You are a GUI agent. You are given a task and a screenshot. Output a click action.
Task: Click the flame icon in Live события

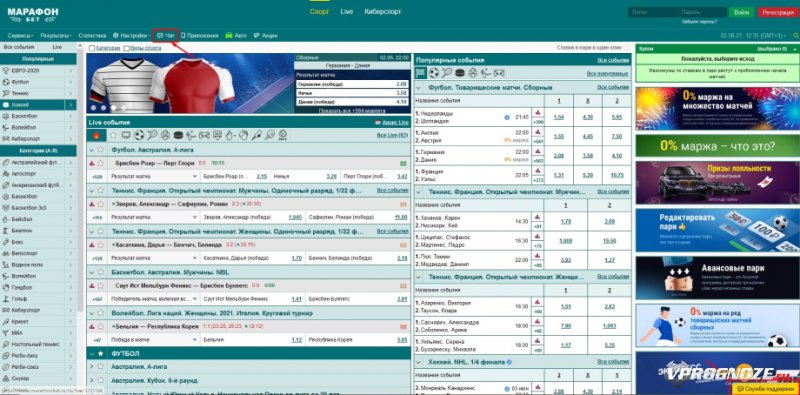96,136
